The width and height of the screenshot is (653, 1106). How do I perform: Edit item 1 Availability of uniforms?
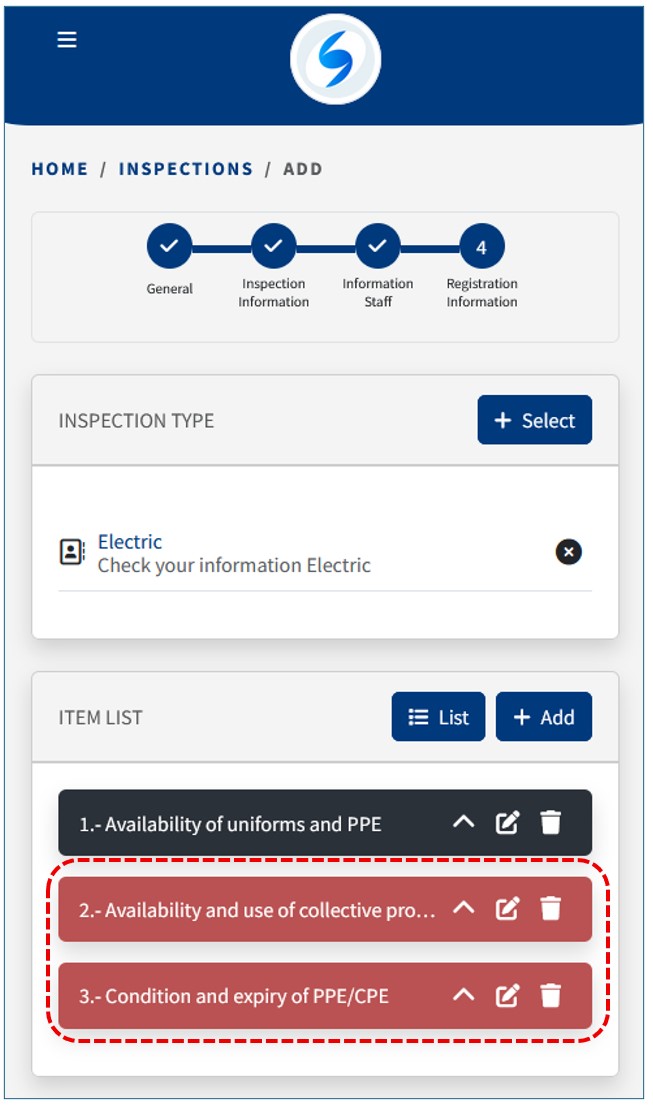coord(508,823)
